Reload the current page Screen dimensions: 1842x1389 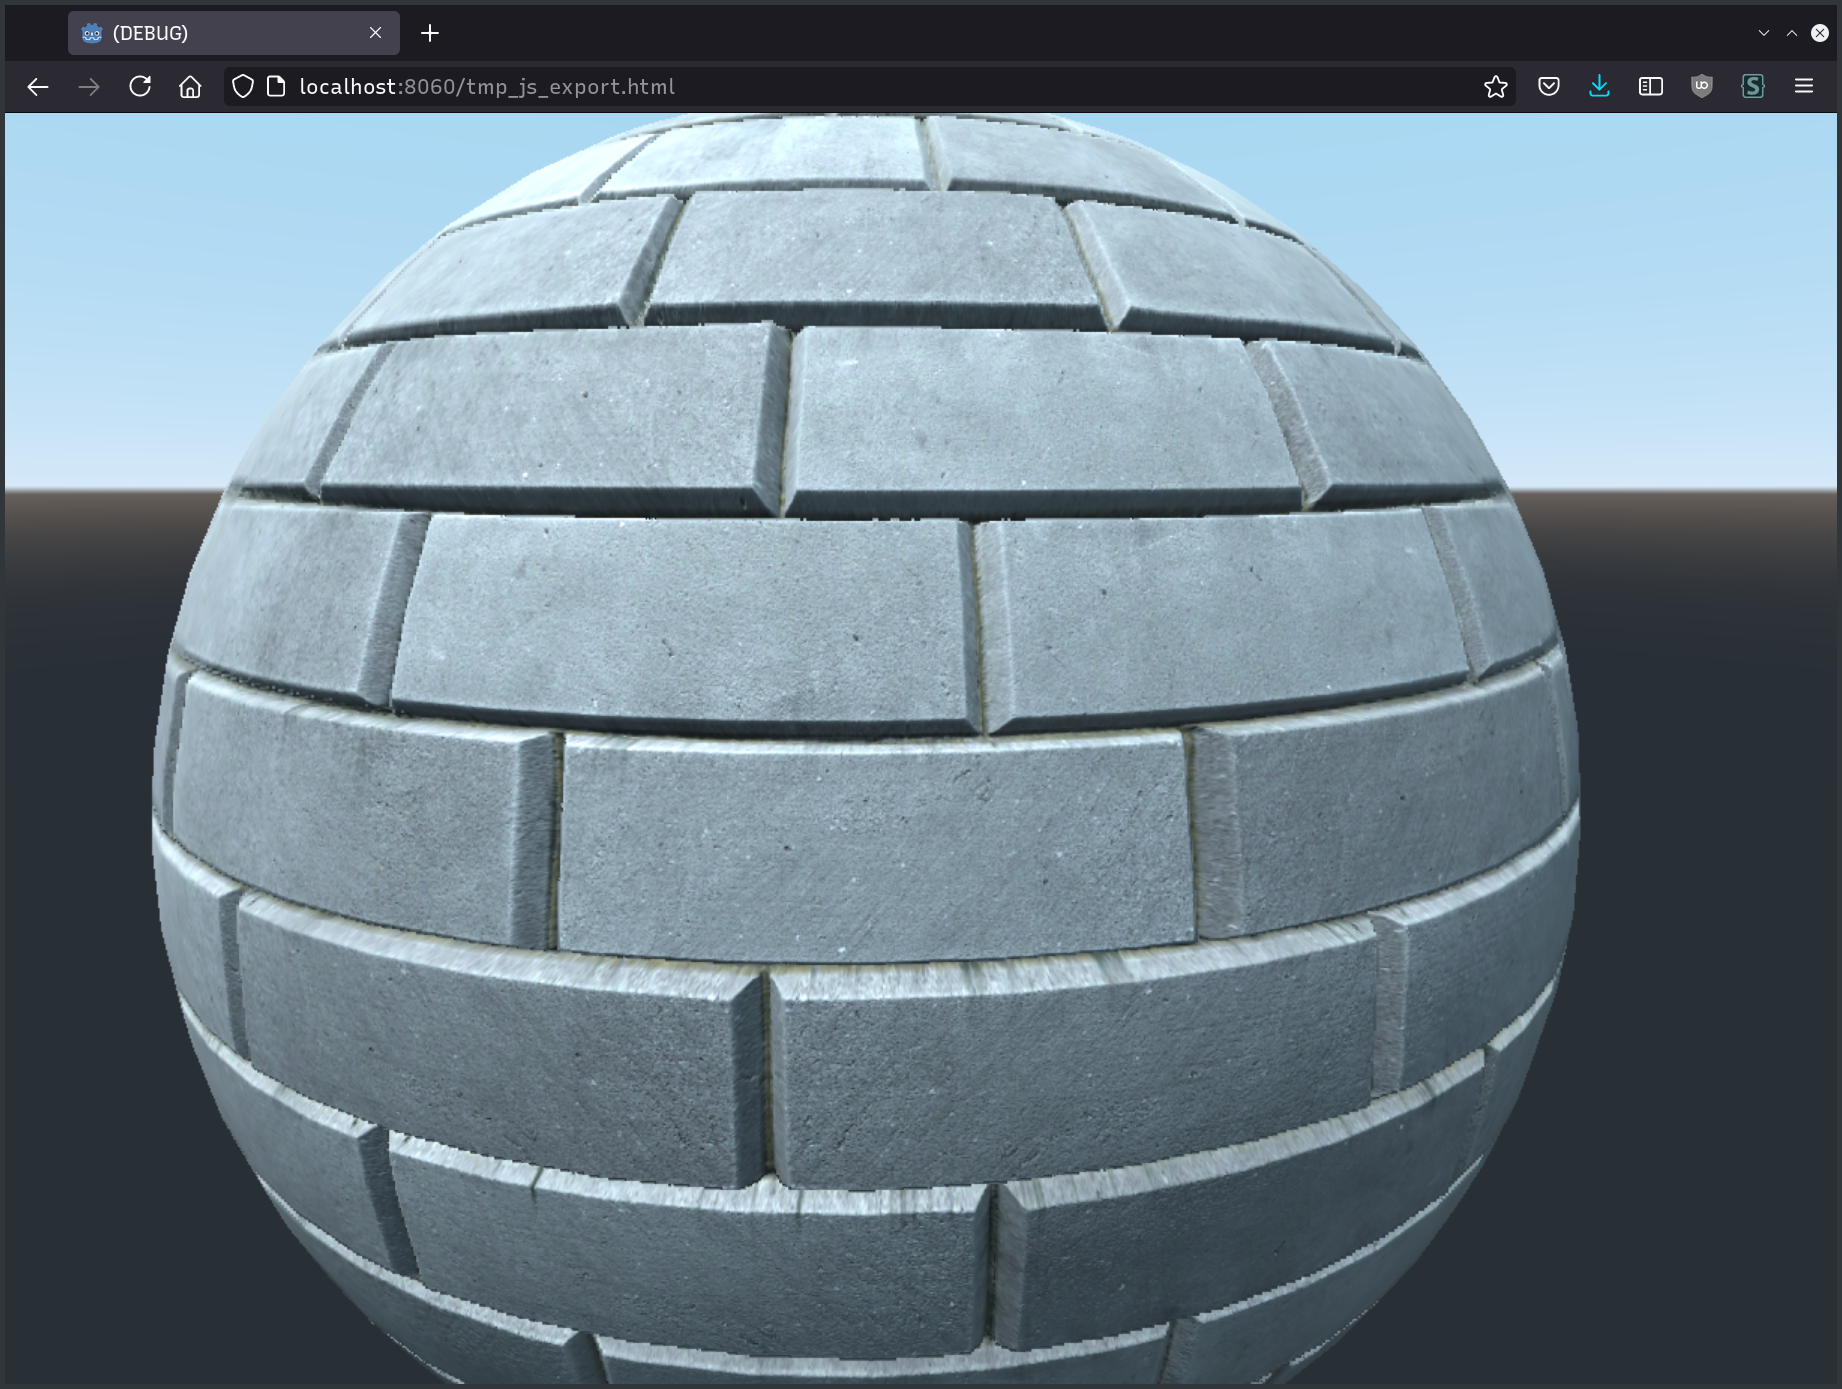140,87
